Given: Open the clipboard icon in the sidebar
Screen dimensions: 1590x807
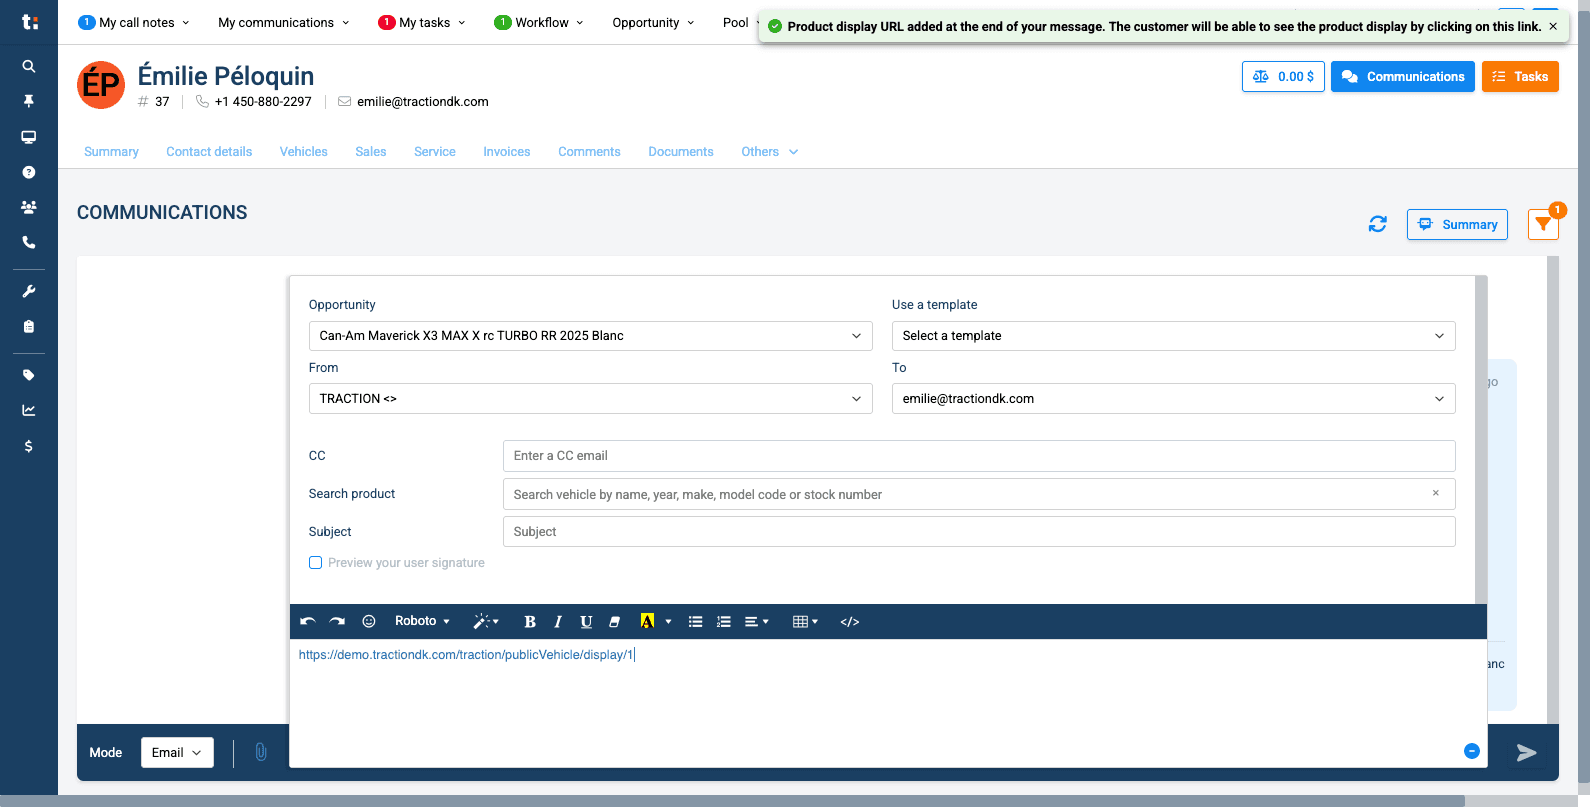Looking at the screenshot, I should coord(29,326).
